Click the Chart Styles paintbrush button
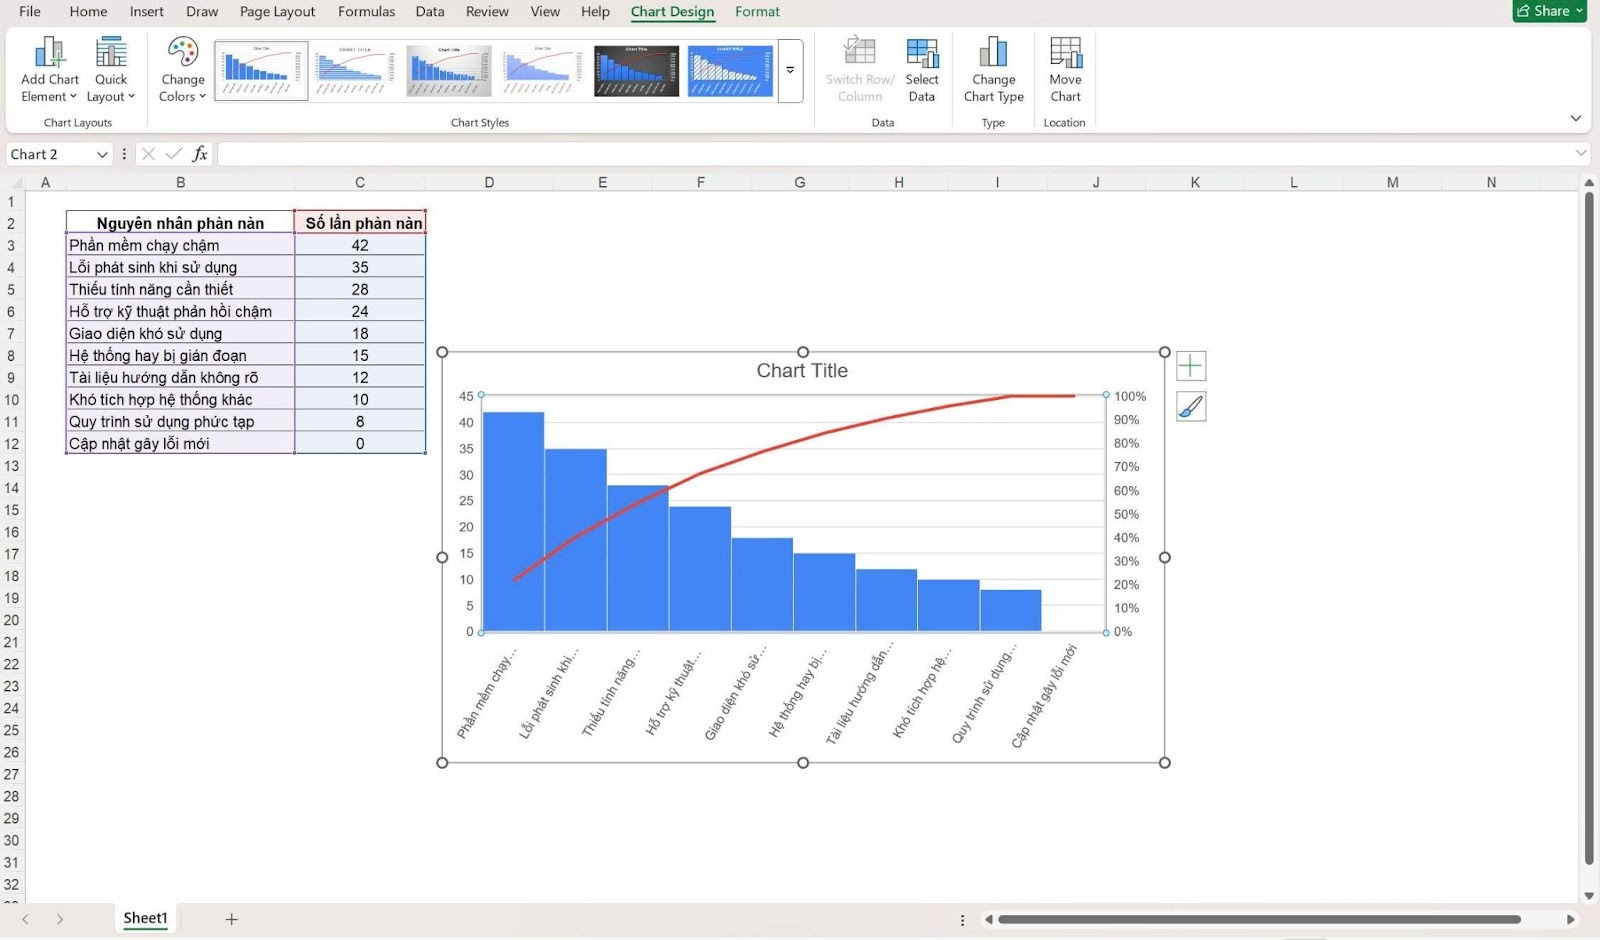The width and height of the screenshot is (1600, 940). point(1191,407)
